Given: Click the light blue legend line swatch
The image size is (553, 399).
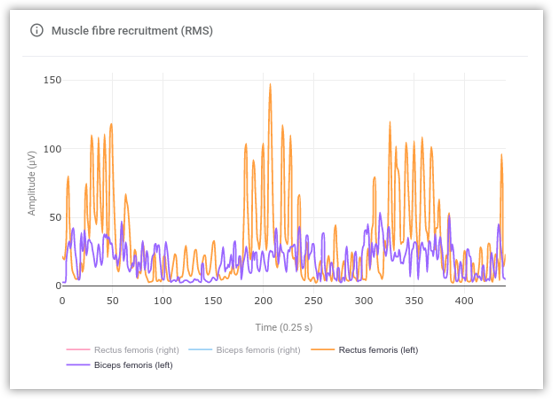Looking at the screenshot, I should tap(200, 350).
